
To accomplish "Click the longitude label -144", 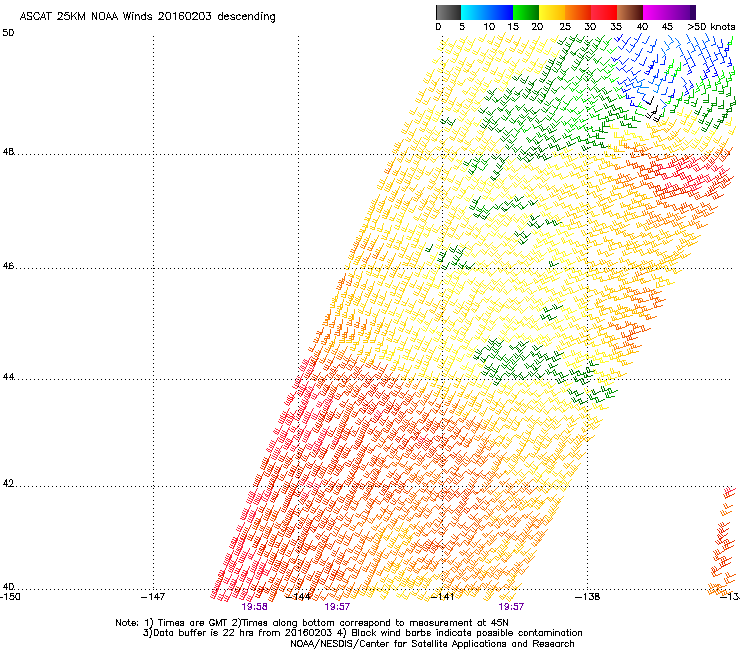I will (x=298, y=597).
